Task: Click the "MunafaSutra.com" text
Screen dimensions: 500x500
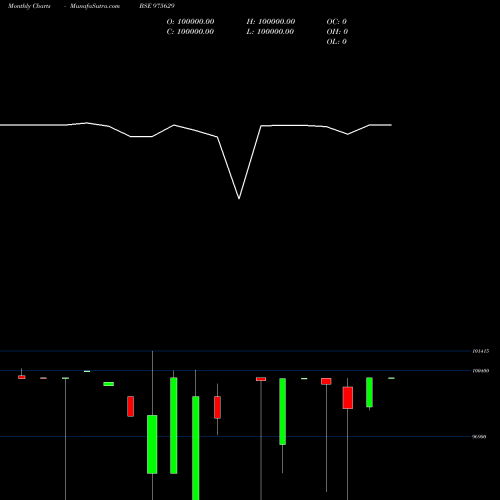Action: 95,6
